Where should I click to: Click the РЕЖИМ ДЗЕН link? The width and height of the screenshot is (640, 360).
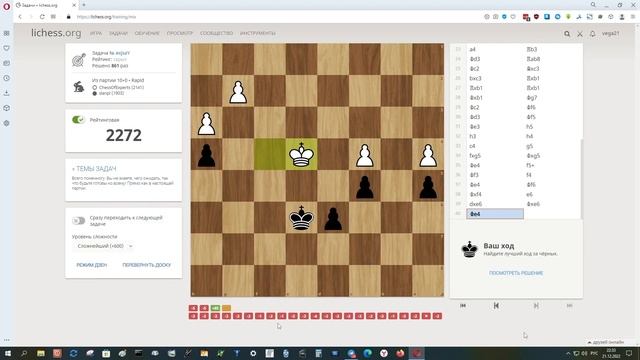pos(91,265)
